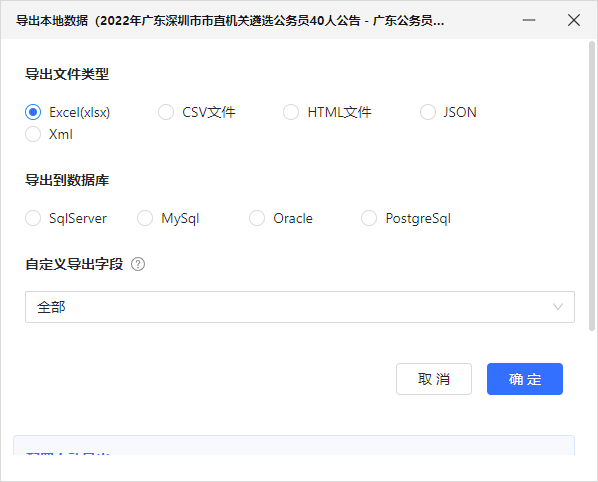Click the 导出到数据库 heading

67,180
